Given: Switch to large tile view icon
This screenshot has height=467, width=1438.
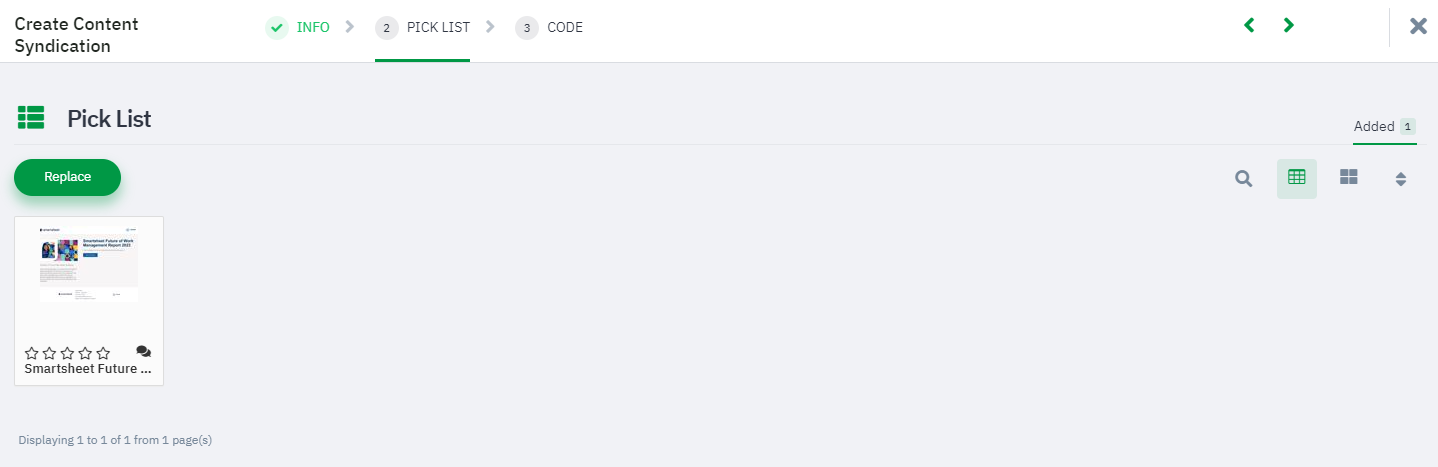Looking at the screenshot, I should (1349, 178).
